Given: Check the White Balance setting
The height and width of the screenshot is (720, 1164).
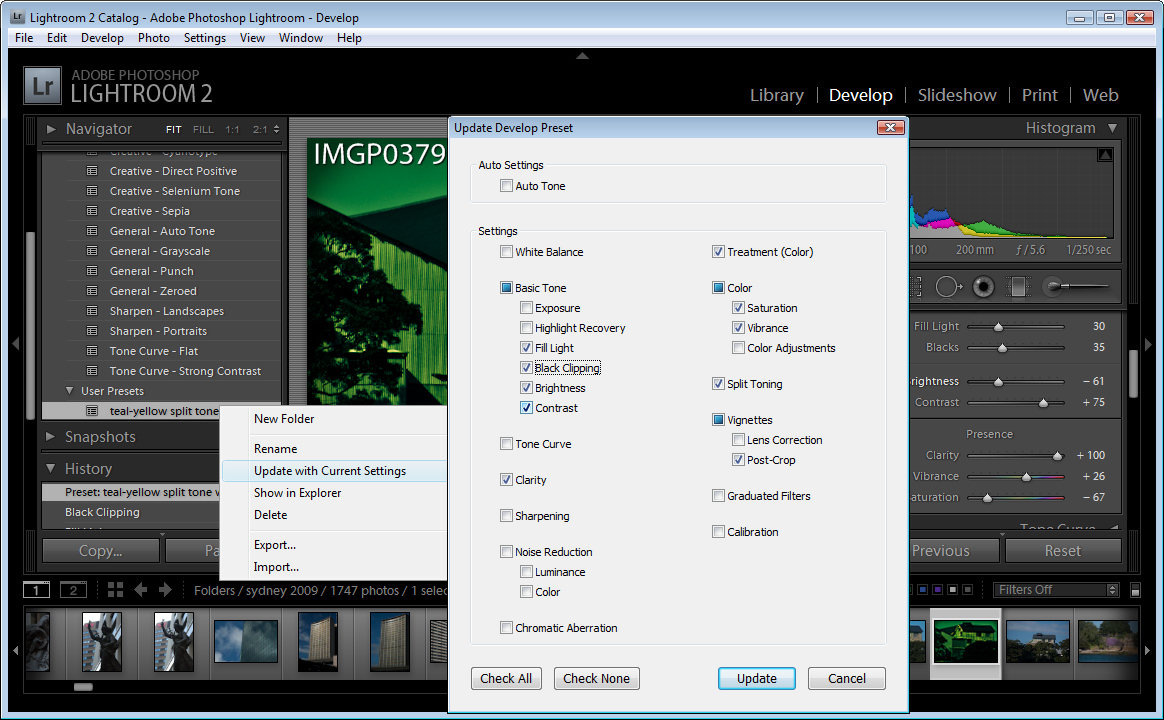Looking at the screenshot, I should point(506,252).
